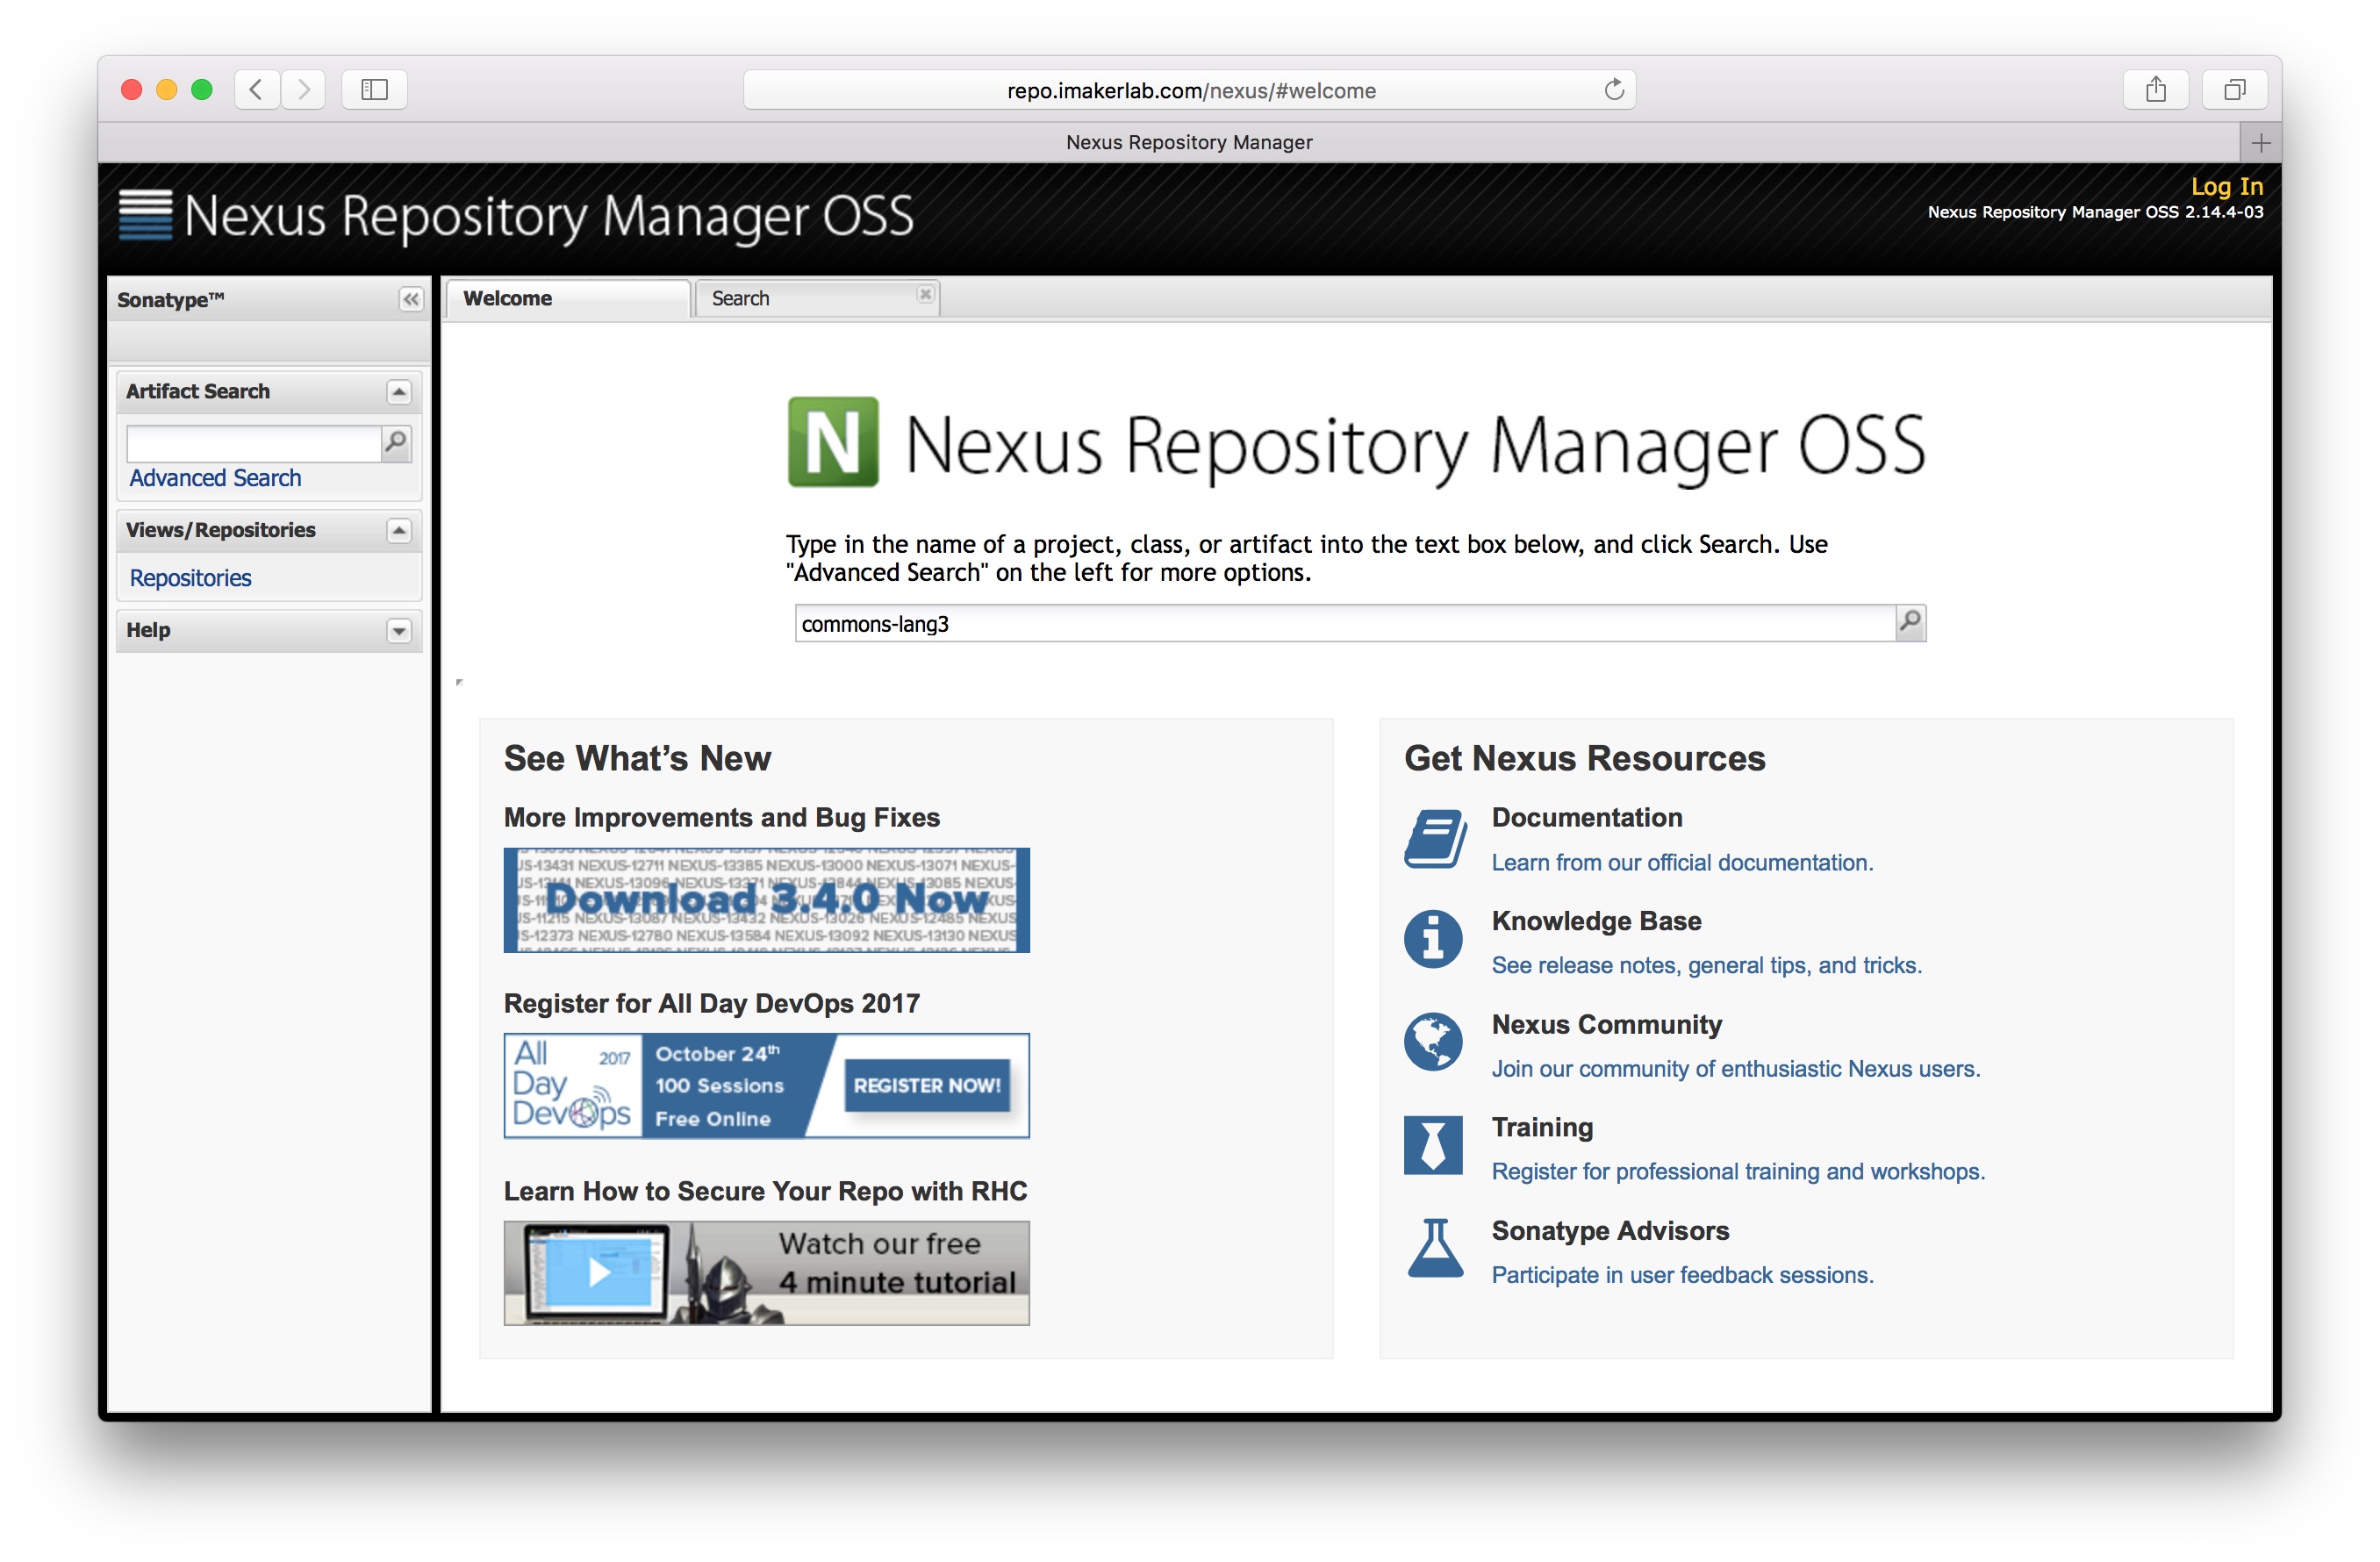Click Nexus Repository Manager OSS 2.14.4-03 version text
This screenshot has width=2380, height=1562.
pos(2094,212)
